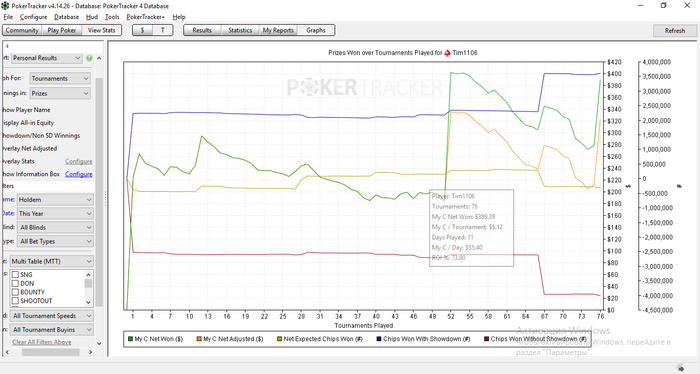Screen dimensions: 700x374
Task: Toggle the Showdown/Non SD Winnings option
Action: [x=41, y=136]
